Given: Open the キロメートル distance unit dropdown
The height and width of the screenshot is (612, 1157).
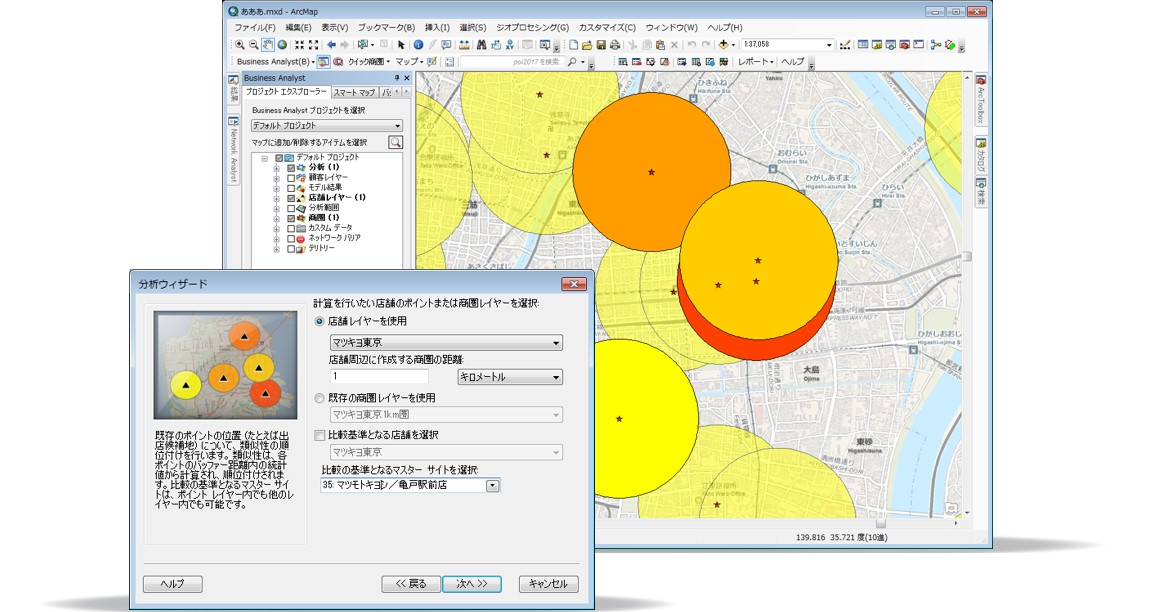Looking at the screenshot, I should tap(509, 377).
